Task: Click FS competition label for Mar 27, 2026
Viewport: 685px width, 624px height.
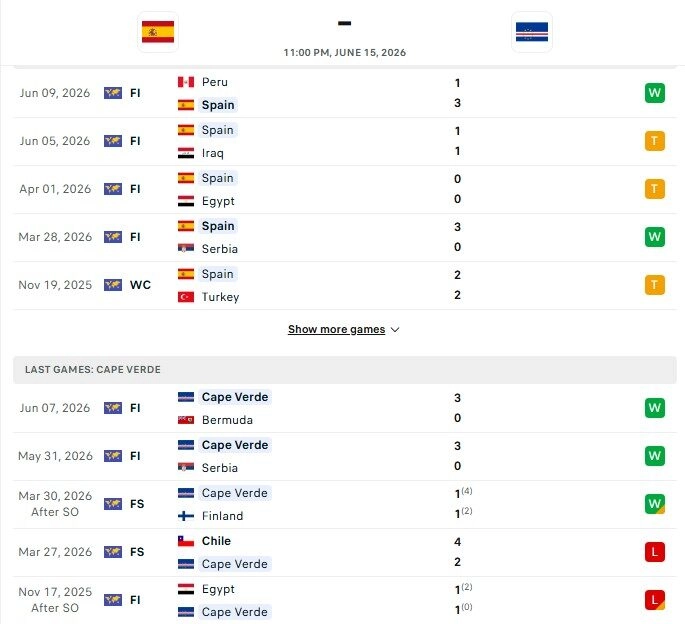Action: point(137,552)
